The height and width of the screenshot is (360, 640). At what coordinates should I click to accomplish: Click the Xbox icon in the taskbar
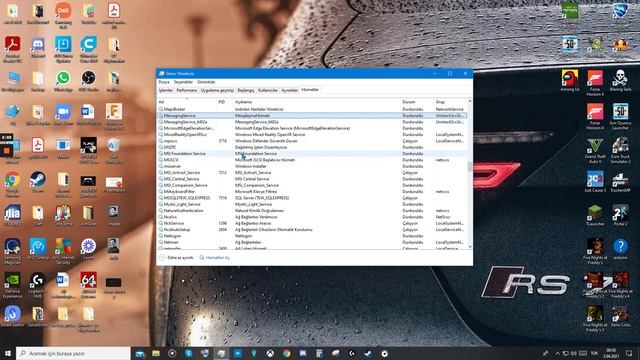click(270, 353)
